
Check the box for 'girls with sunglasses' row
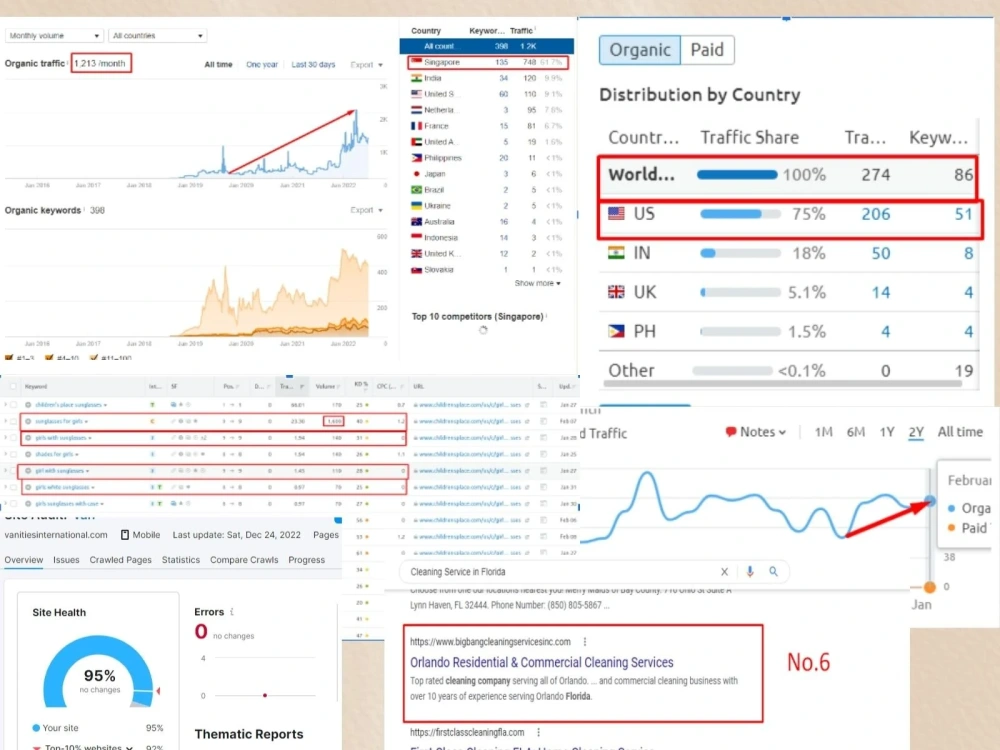[x=13, y=438]
